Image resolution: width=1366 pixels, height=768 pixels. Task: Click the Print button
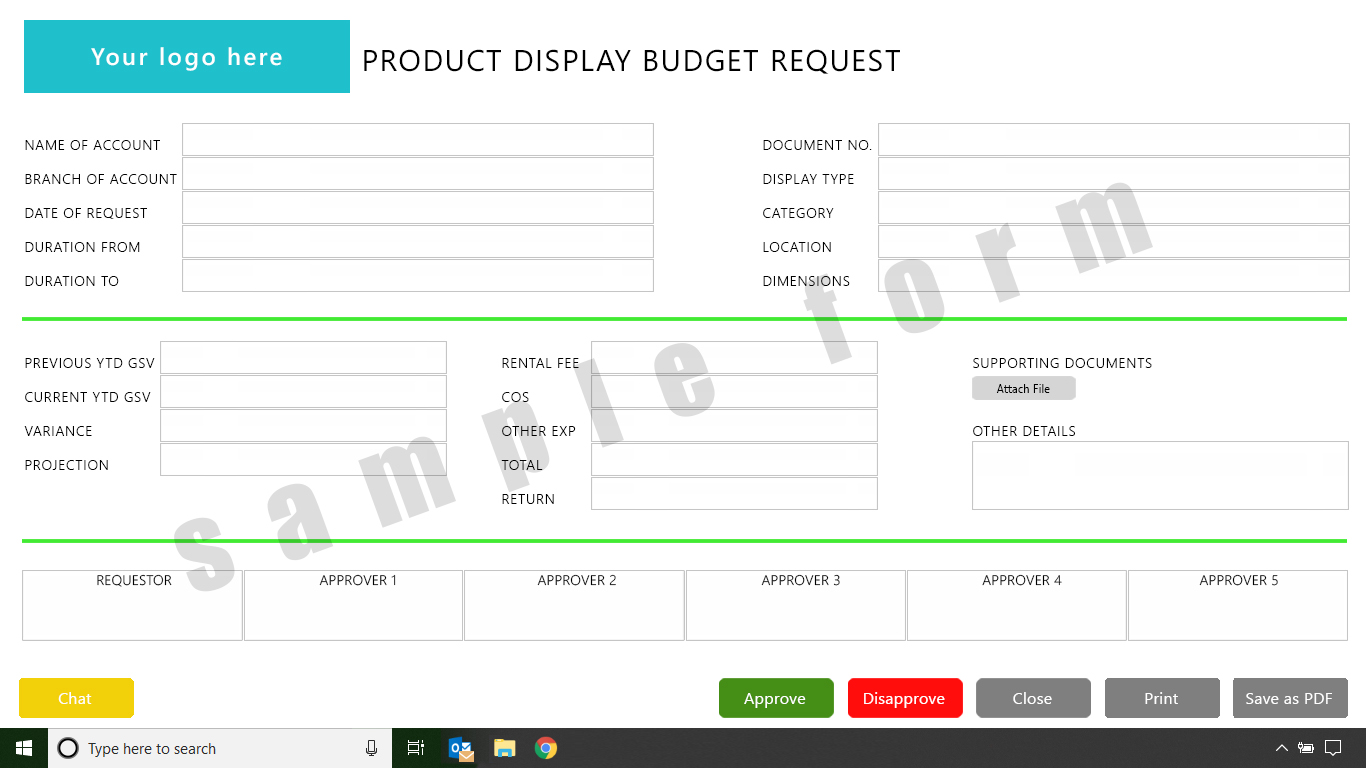click(1162, 698)
